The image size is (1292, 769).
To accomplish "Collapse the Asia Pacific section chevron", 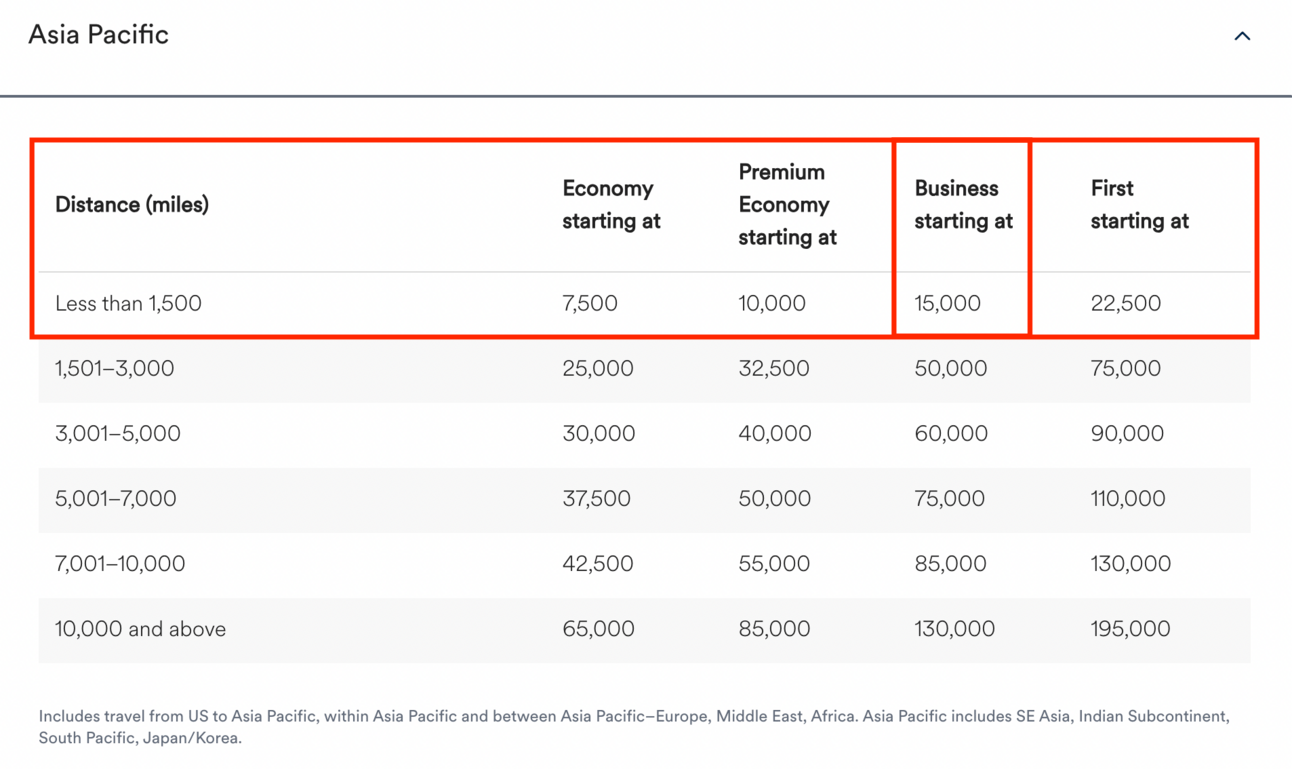I will coord(1242,36).
